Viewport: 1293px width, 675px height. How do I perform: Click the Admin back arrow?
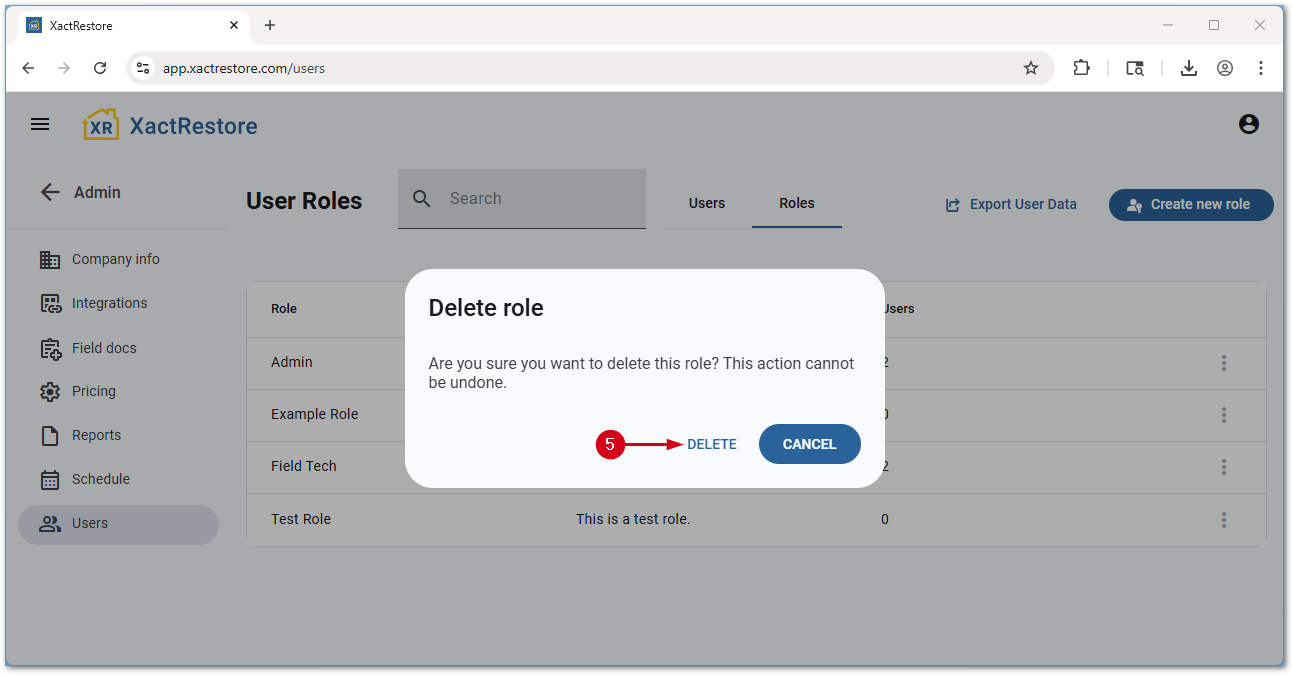[x=50, y=192]
